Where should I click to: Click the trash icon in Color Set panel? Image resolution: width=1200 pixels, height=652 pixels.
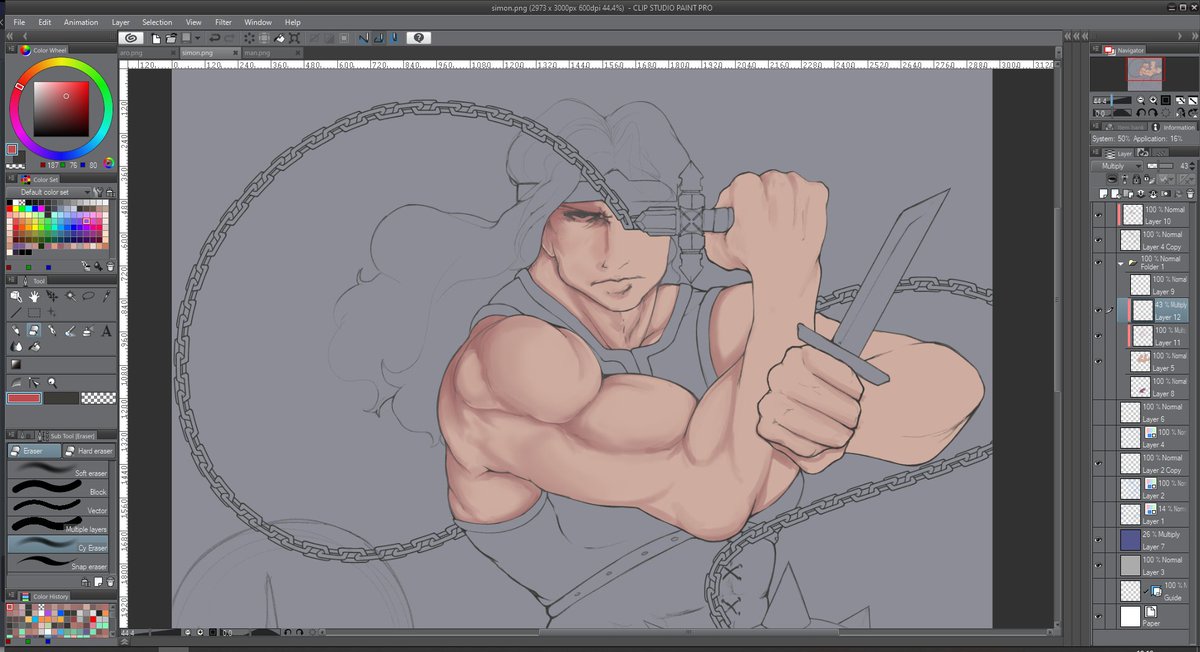[x=110, y=266]
